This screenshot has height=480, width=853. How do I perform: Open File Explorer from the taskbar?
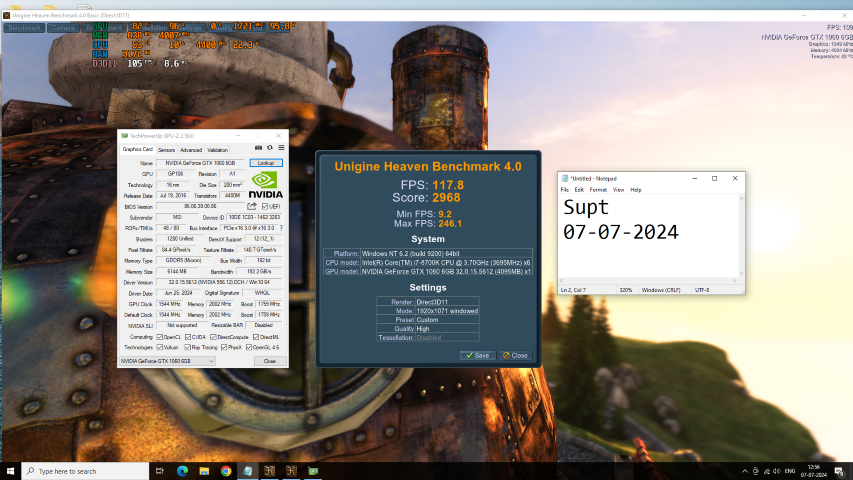click(204, 471)
